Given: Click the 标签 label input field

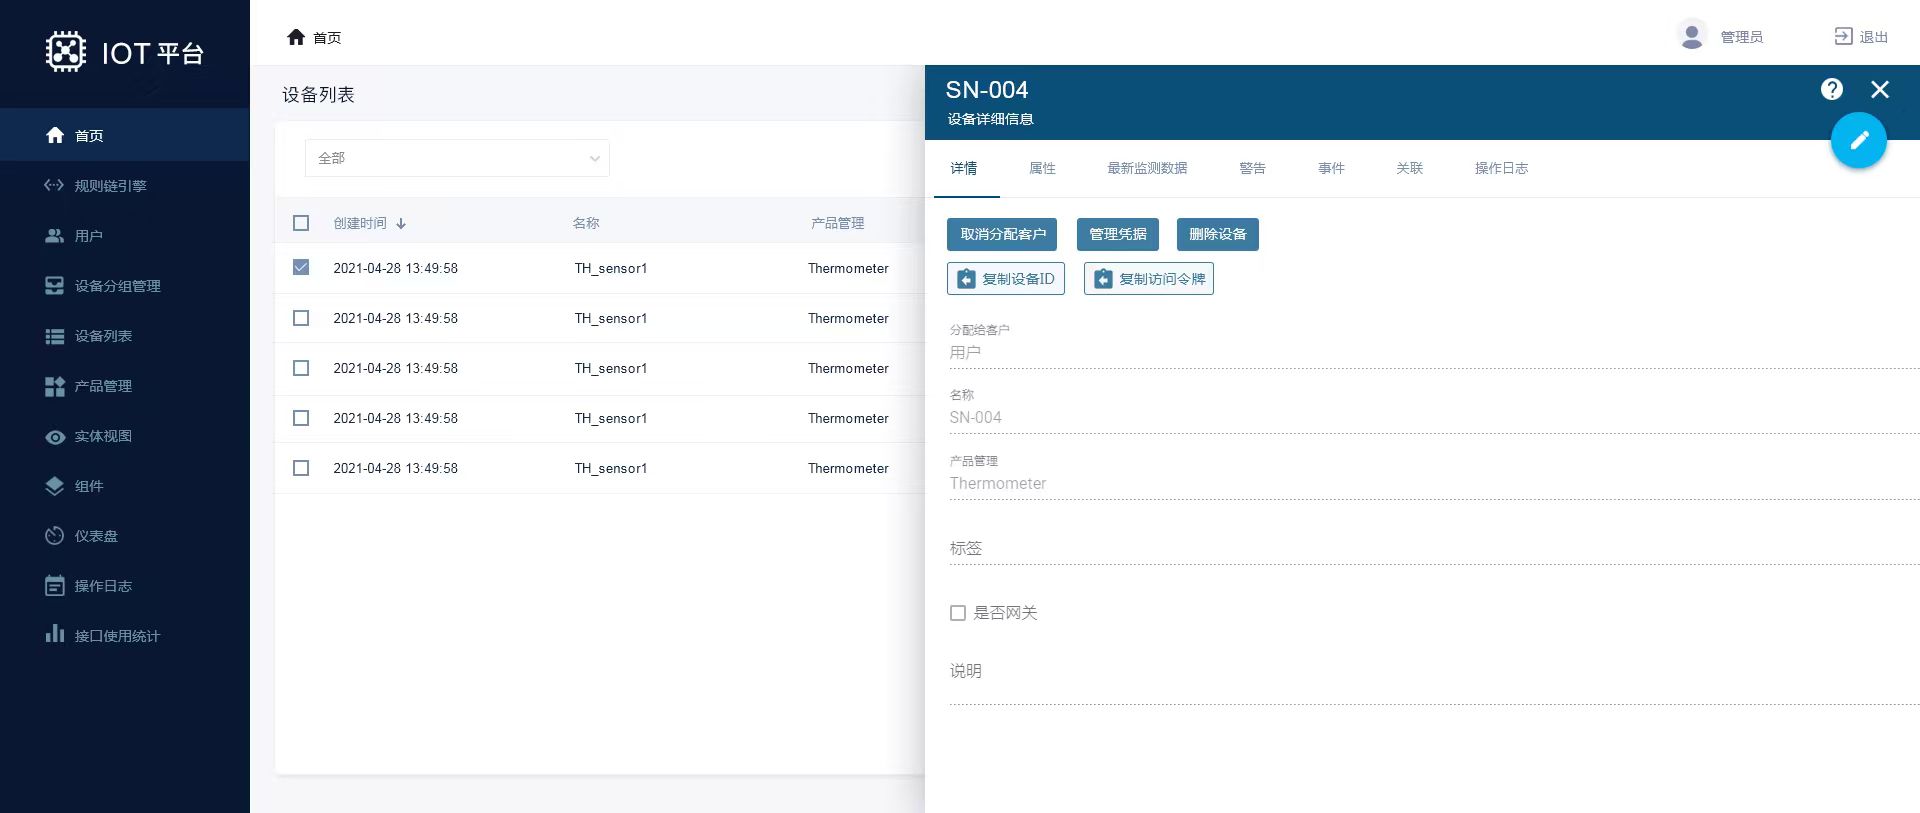Looking at the screenshot, I should coord(1430,549).
